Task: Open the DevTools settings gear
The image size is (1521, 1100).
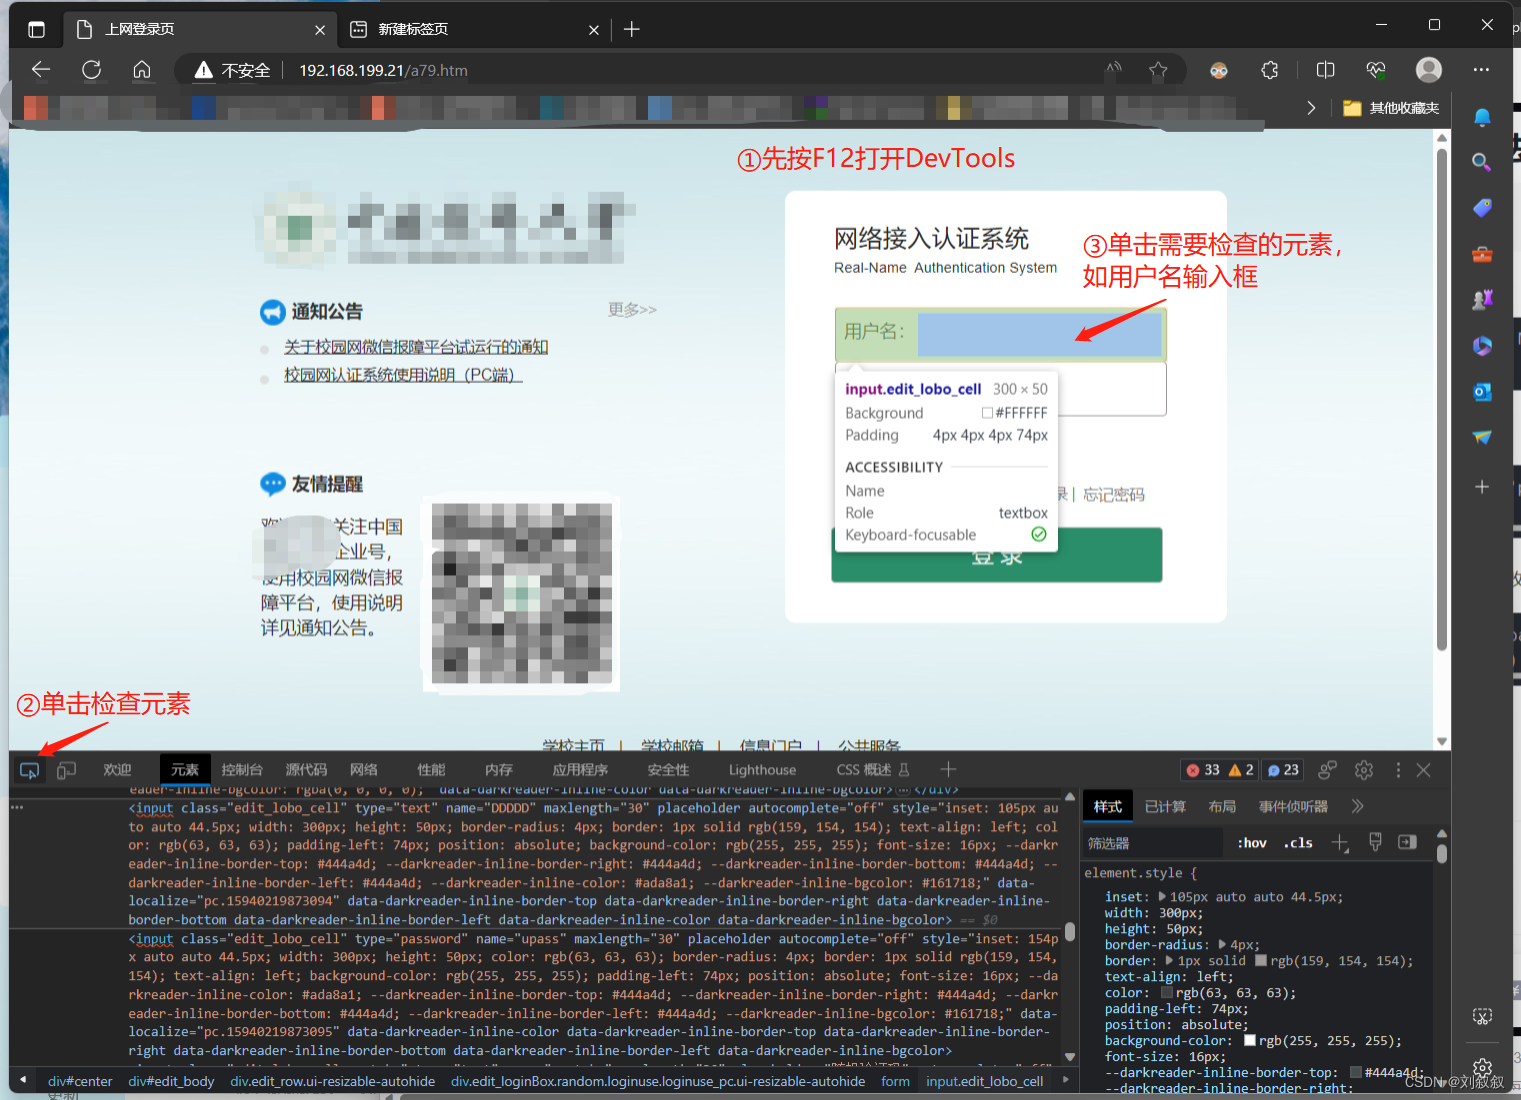Action: pos(1364,770)
